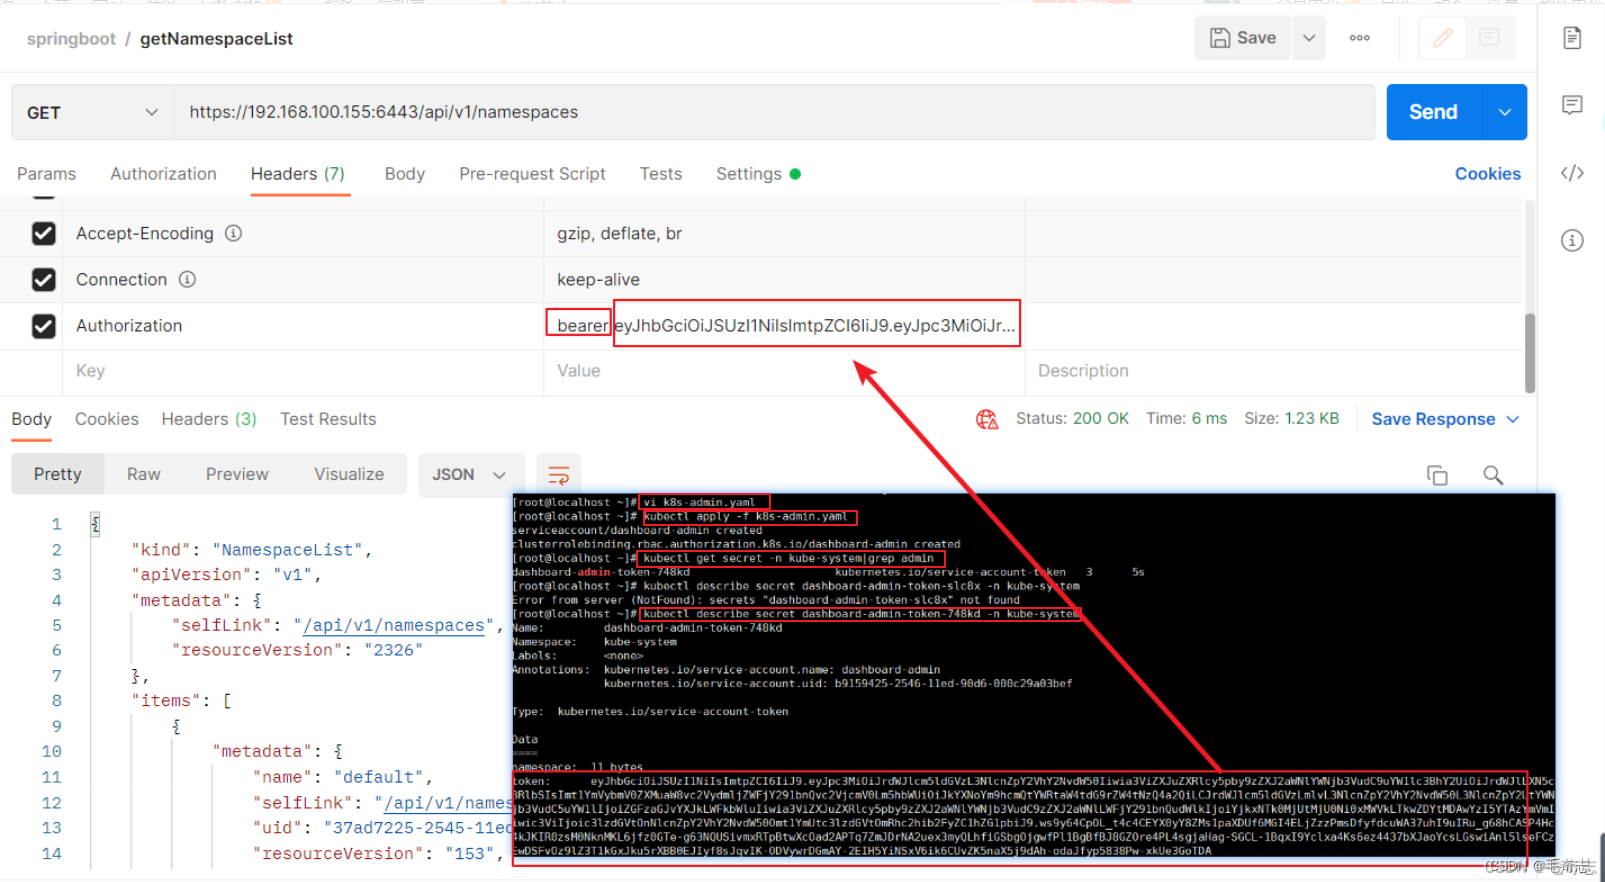Select the Headers (7) tab
This screenshot has width=1605, height=882.
pos(298,174)
